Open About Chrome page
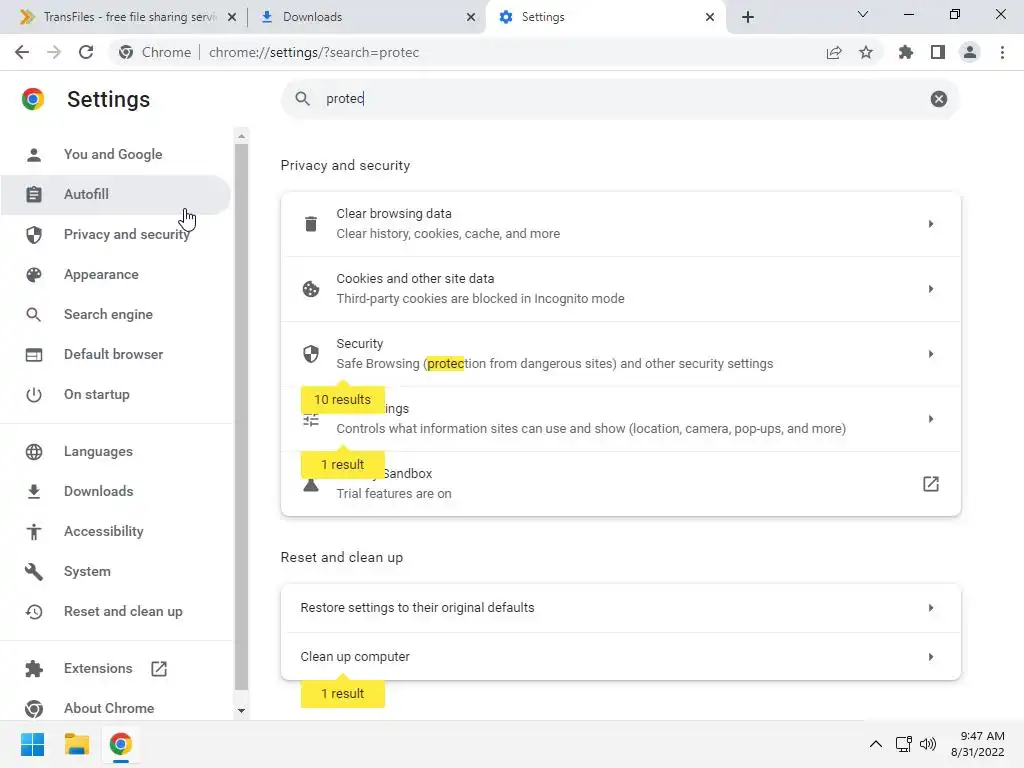This screenshot has height=768, width=1024. [x=115, y=708]
